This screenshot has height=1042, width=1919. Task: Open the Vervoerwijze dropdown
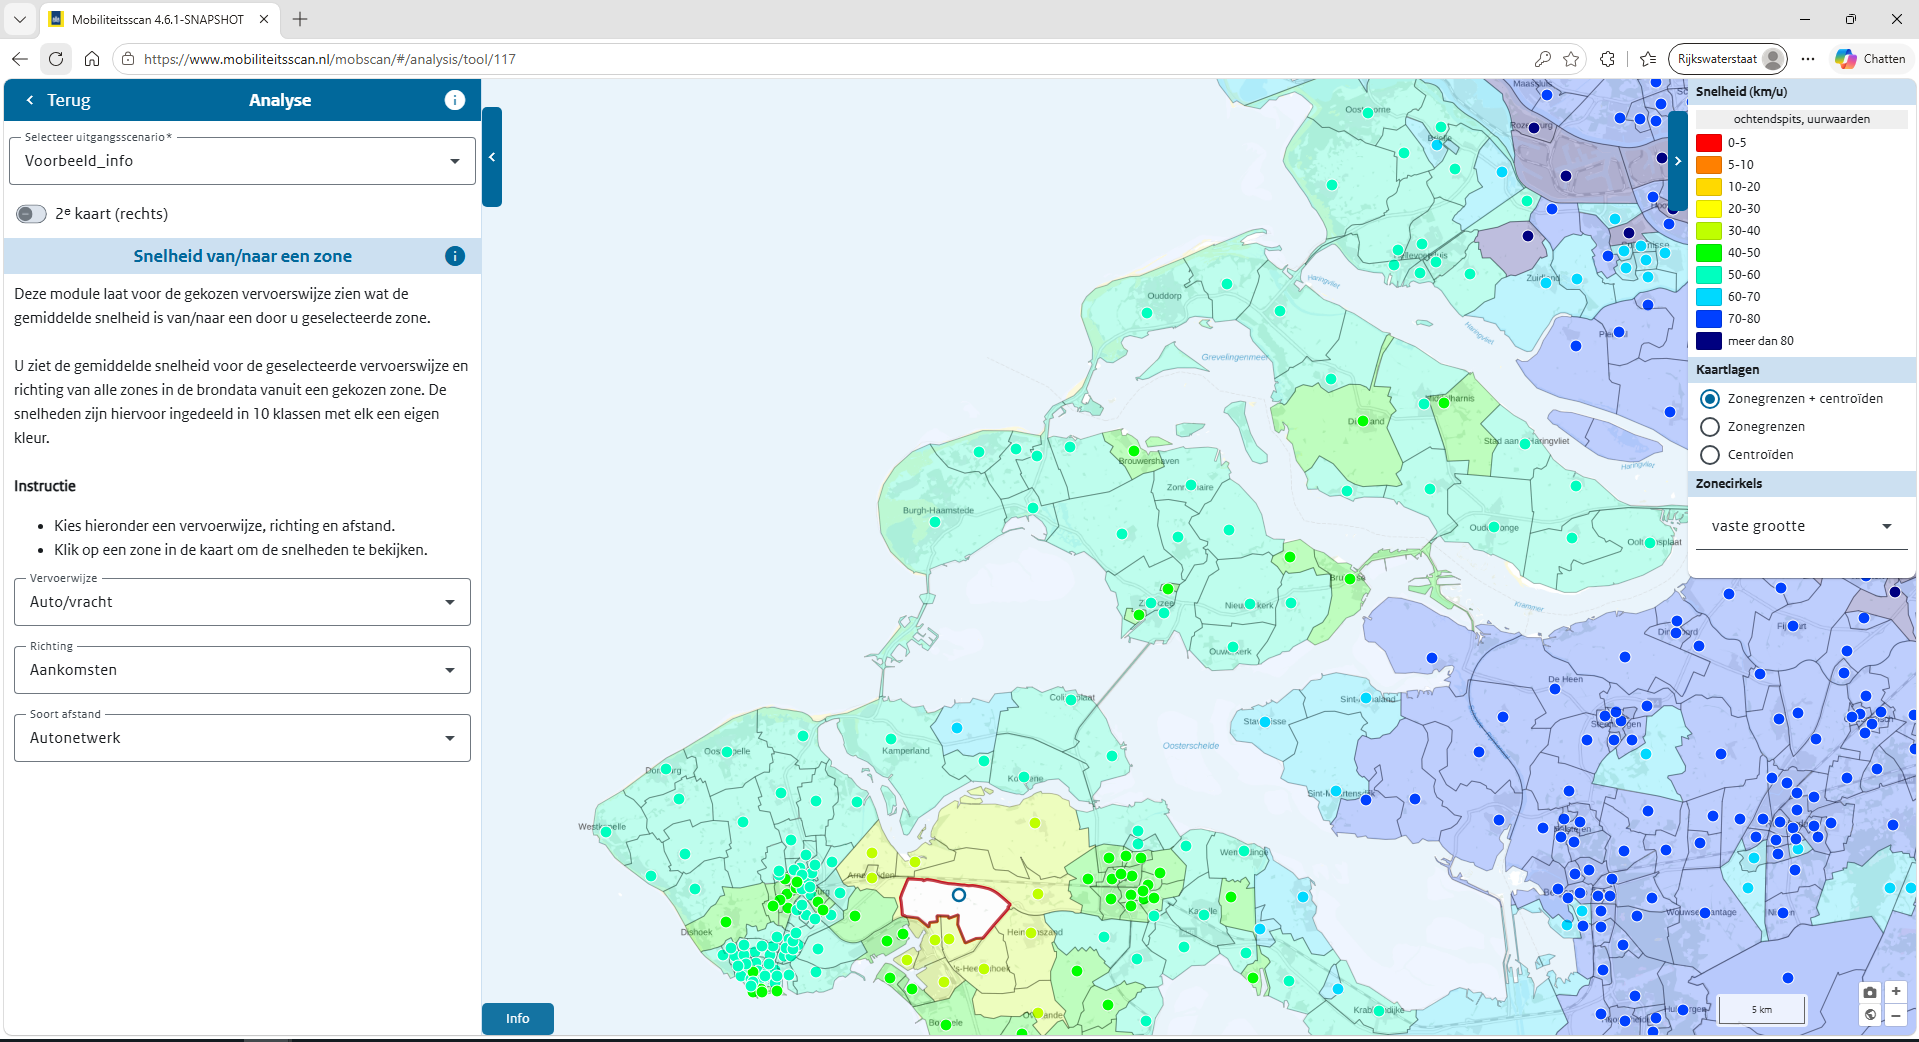[x=242, y=602]
